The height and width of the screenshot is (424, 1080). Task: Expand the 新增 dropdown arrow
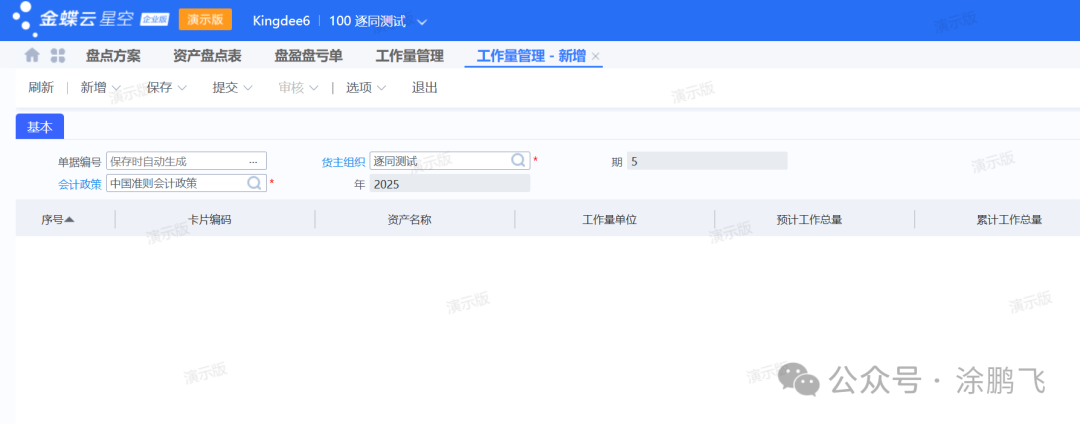(116, 88)
